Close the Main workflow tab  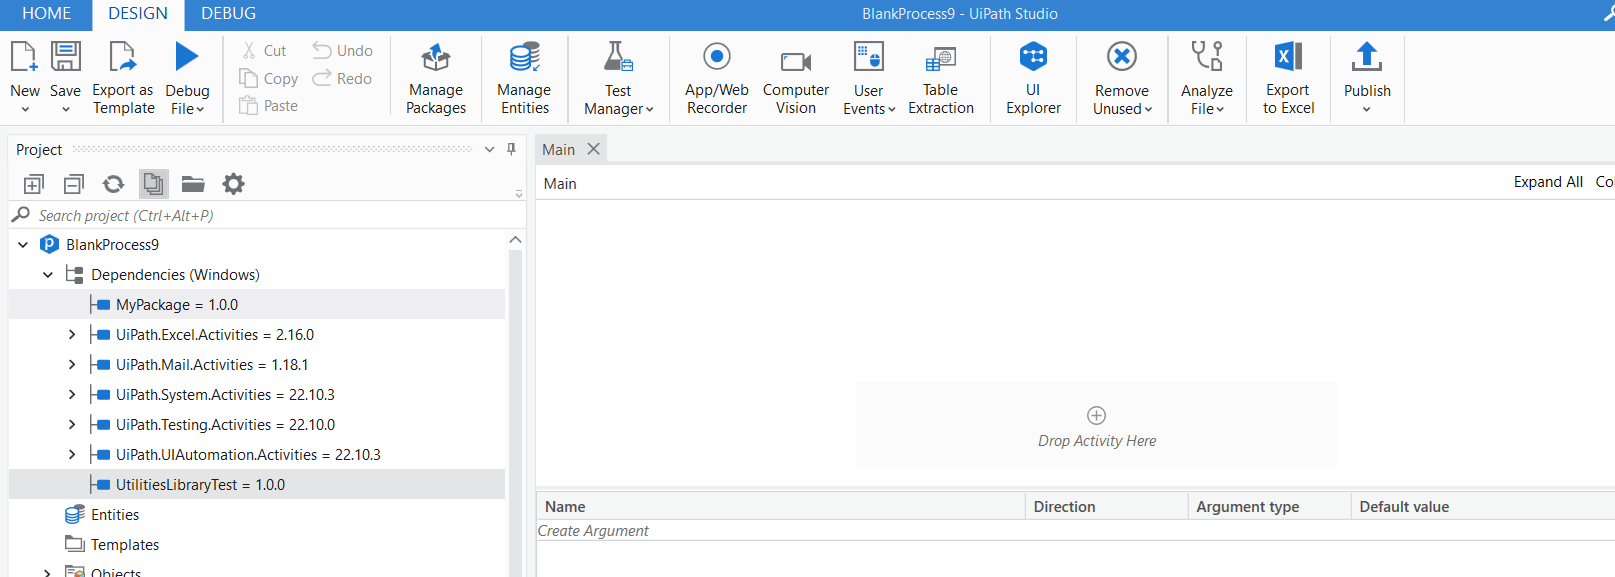coord(594,149)
